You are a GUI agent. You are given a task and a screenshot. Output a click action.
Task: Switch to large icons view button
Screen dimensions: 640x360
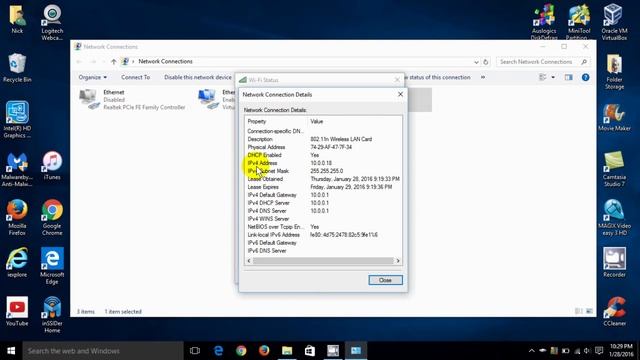589,311
